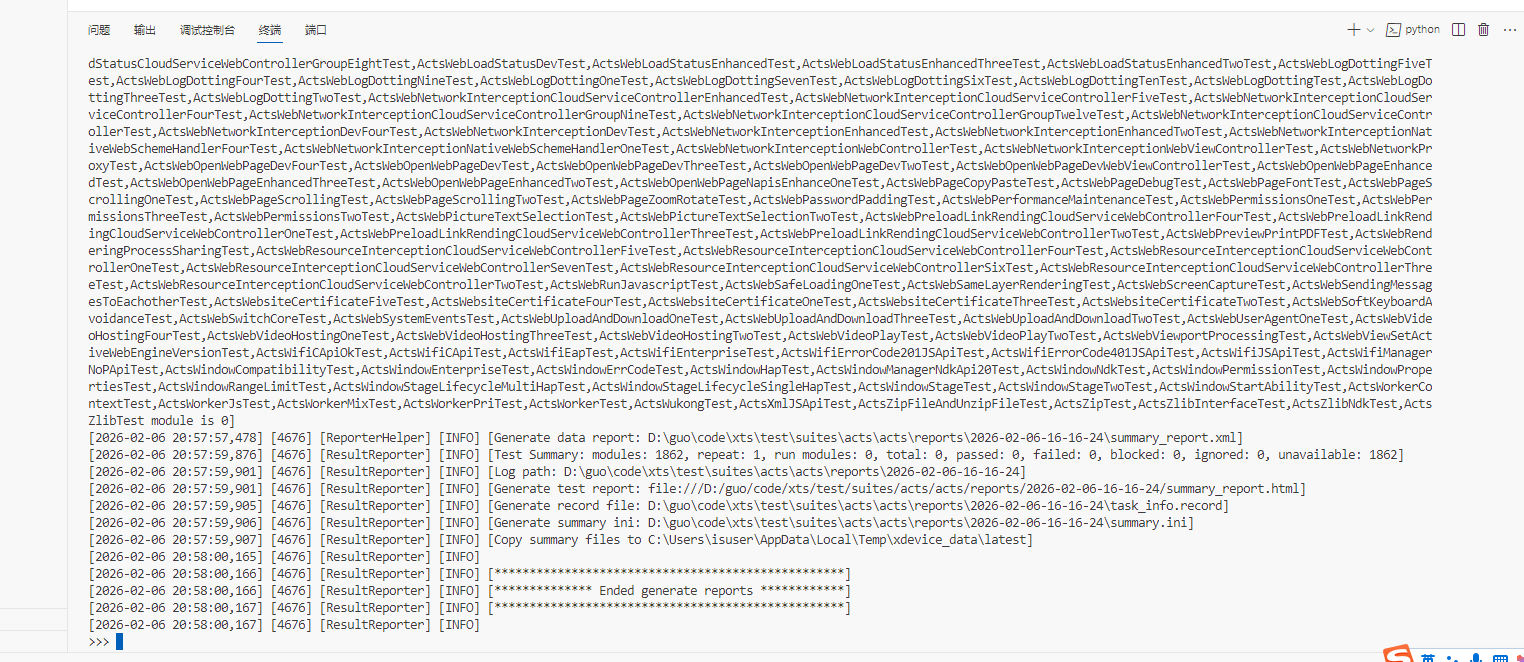Open the Sogou soft keyboard icon
The image size is (1524, 662).
coord(1499,658)
